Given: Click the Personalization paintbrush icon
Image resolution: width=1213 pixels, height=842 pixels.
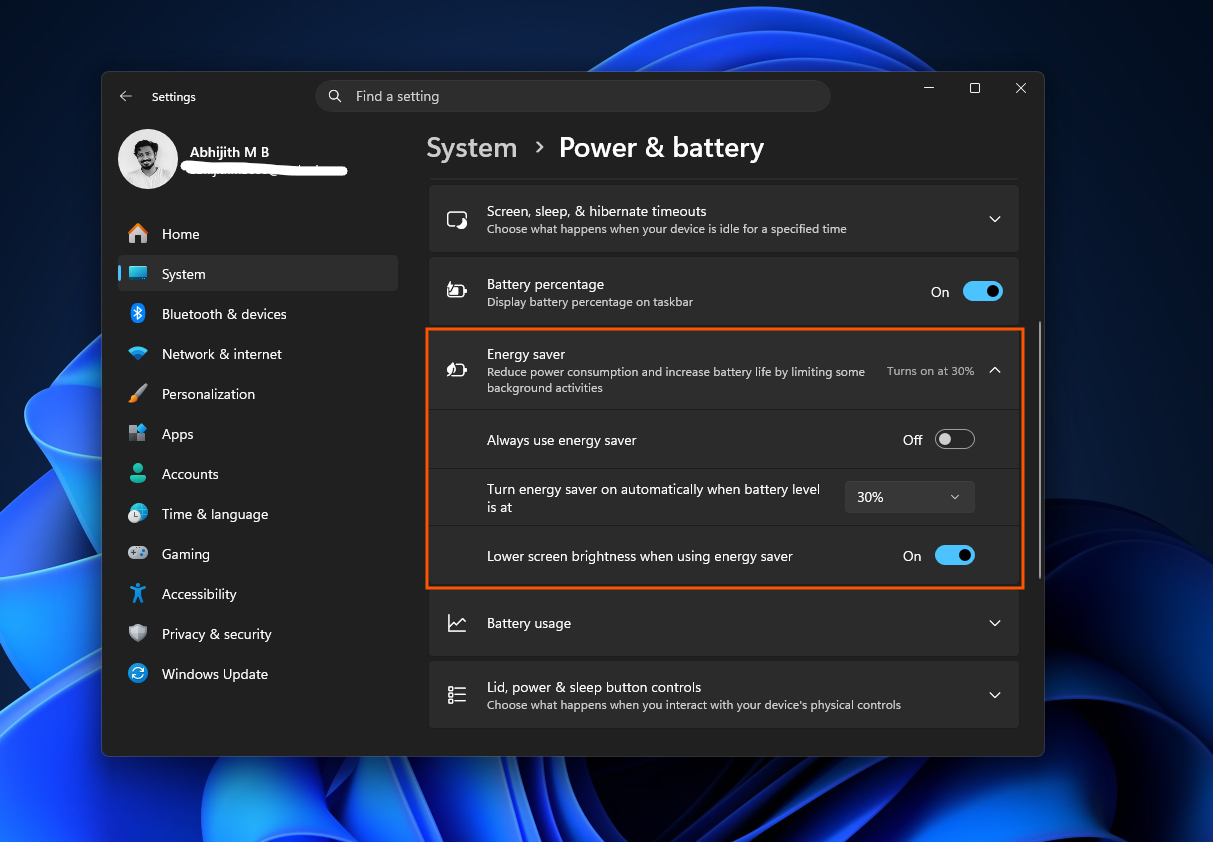Looking at the screenshot, I should [138, 394].
